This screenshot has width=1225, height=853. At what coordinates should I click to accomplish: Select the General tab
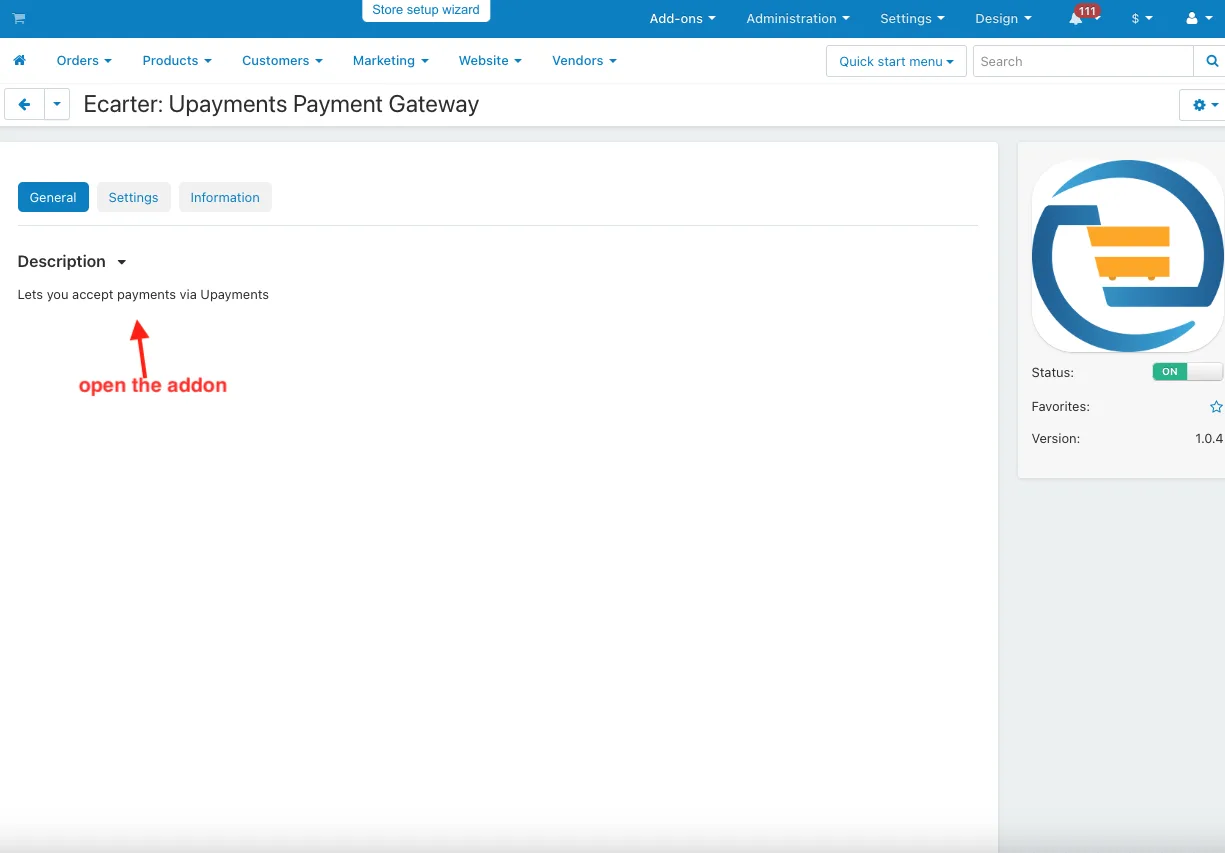coord(53,197)
